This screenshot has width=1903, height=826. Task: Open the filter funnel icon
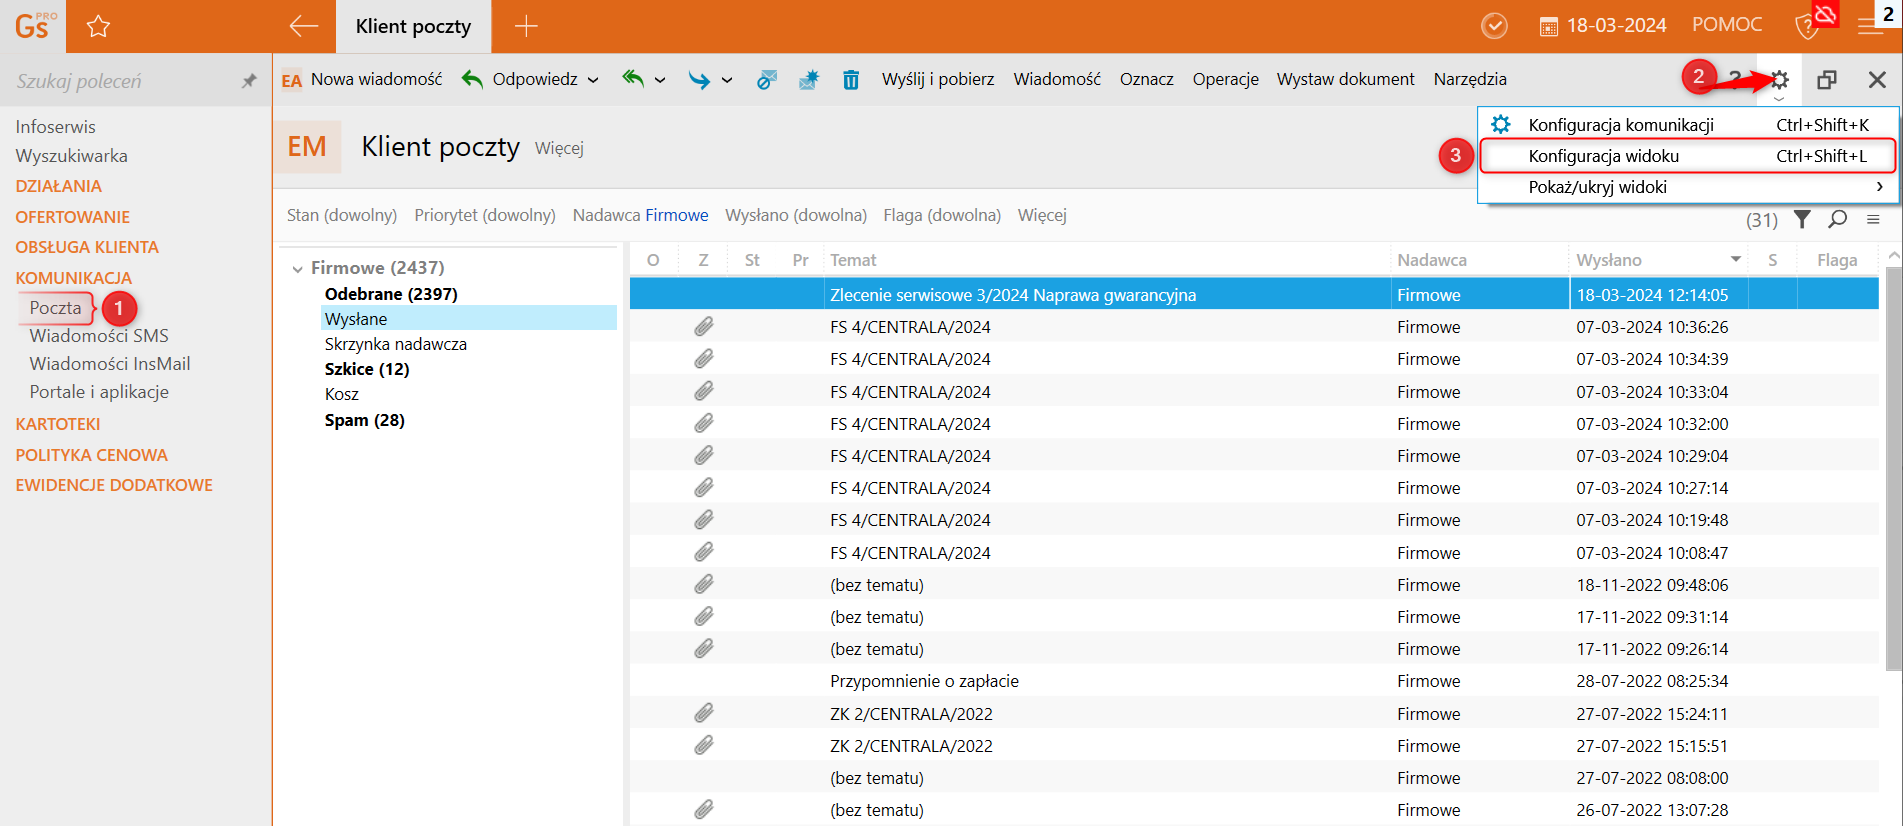1802,219
